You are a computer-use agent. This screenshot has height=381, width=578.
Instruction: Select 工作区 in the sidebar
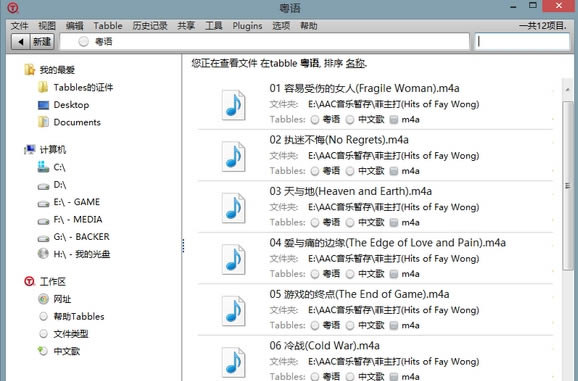pyautogui.click(x=53, y=282)
